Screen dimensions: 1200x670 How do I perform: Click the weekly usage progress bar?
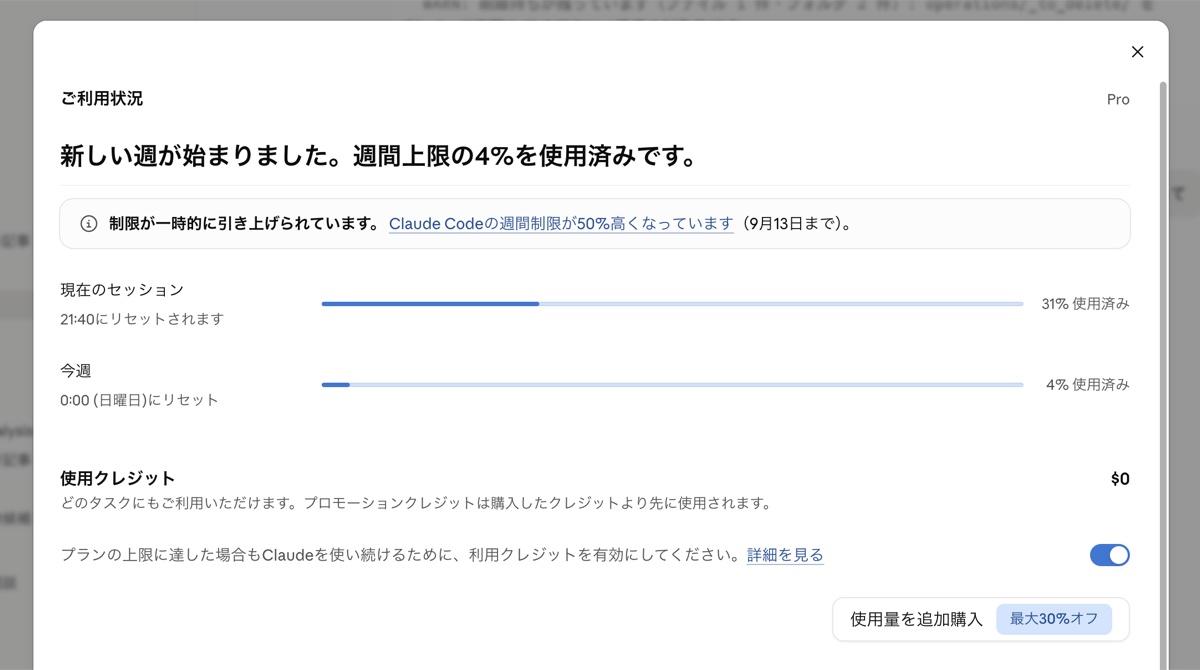pos(672,384)
